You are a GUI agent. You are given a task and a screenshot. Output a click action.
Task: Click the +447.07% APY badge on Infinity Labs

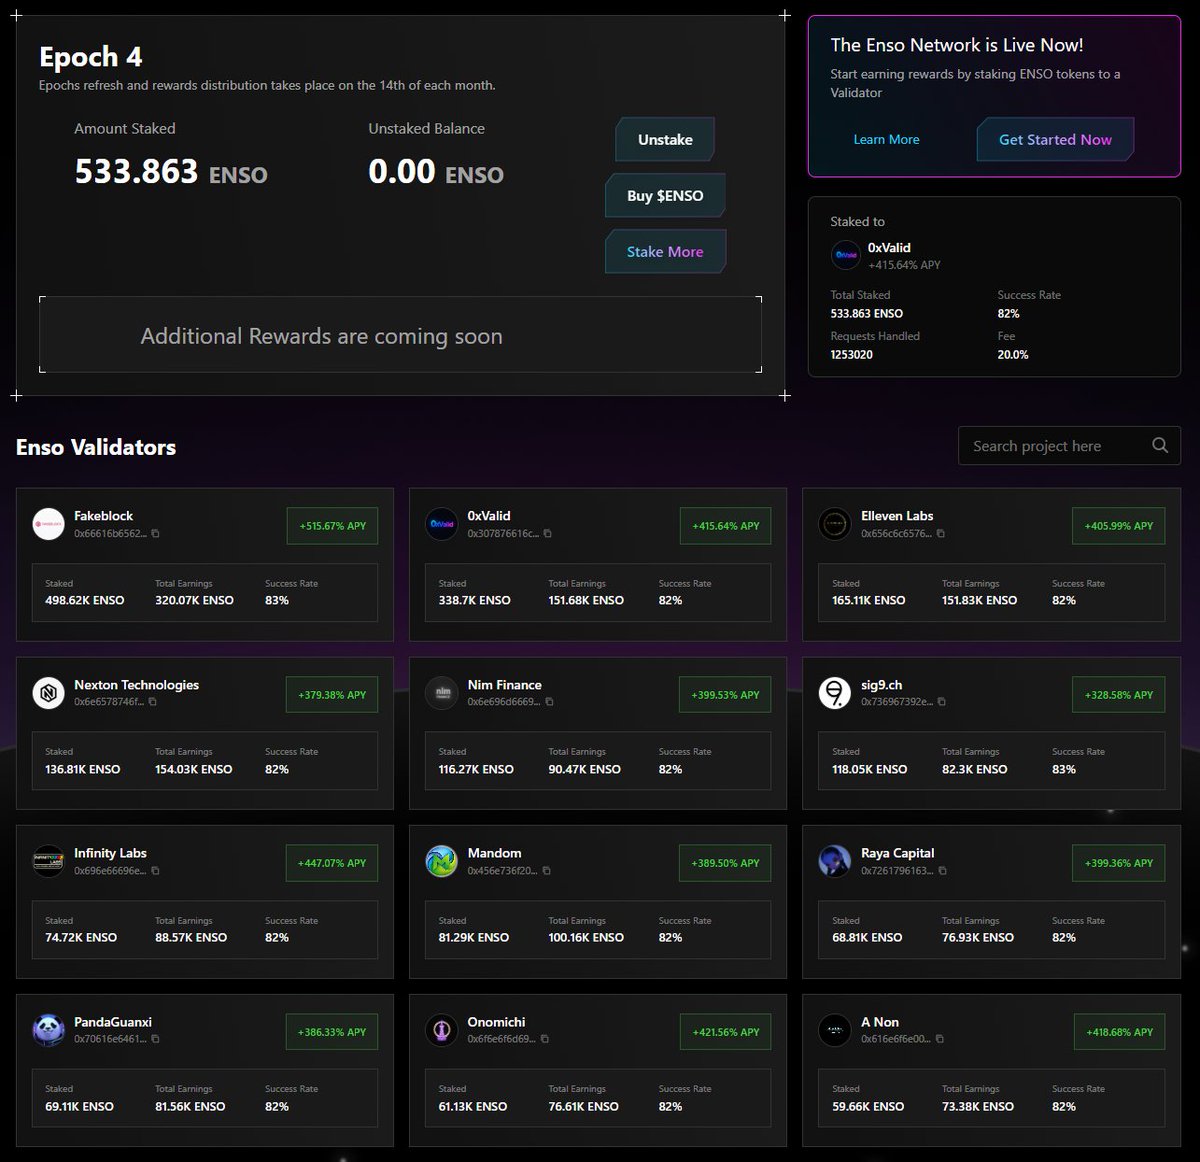pos(332,863)
